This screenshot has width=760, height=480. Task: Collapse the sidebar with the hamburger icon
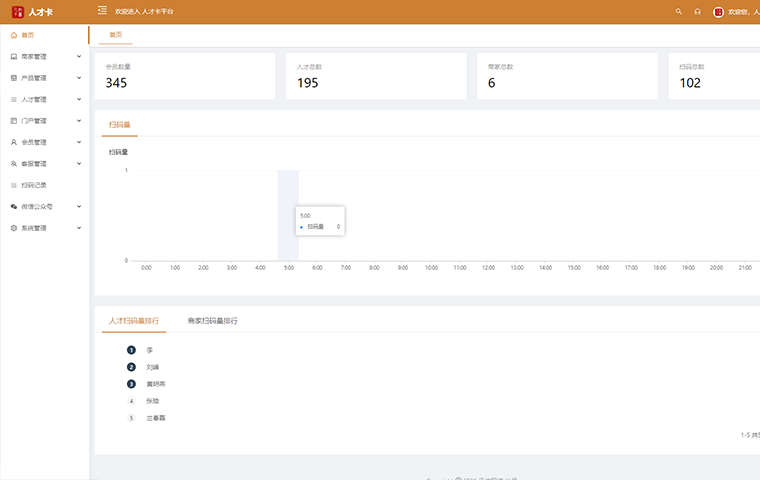click(102, 11)
